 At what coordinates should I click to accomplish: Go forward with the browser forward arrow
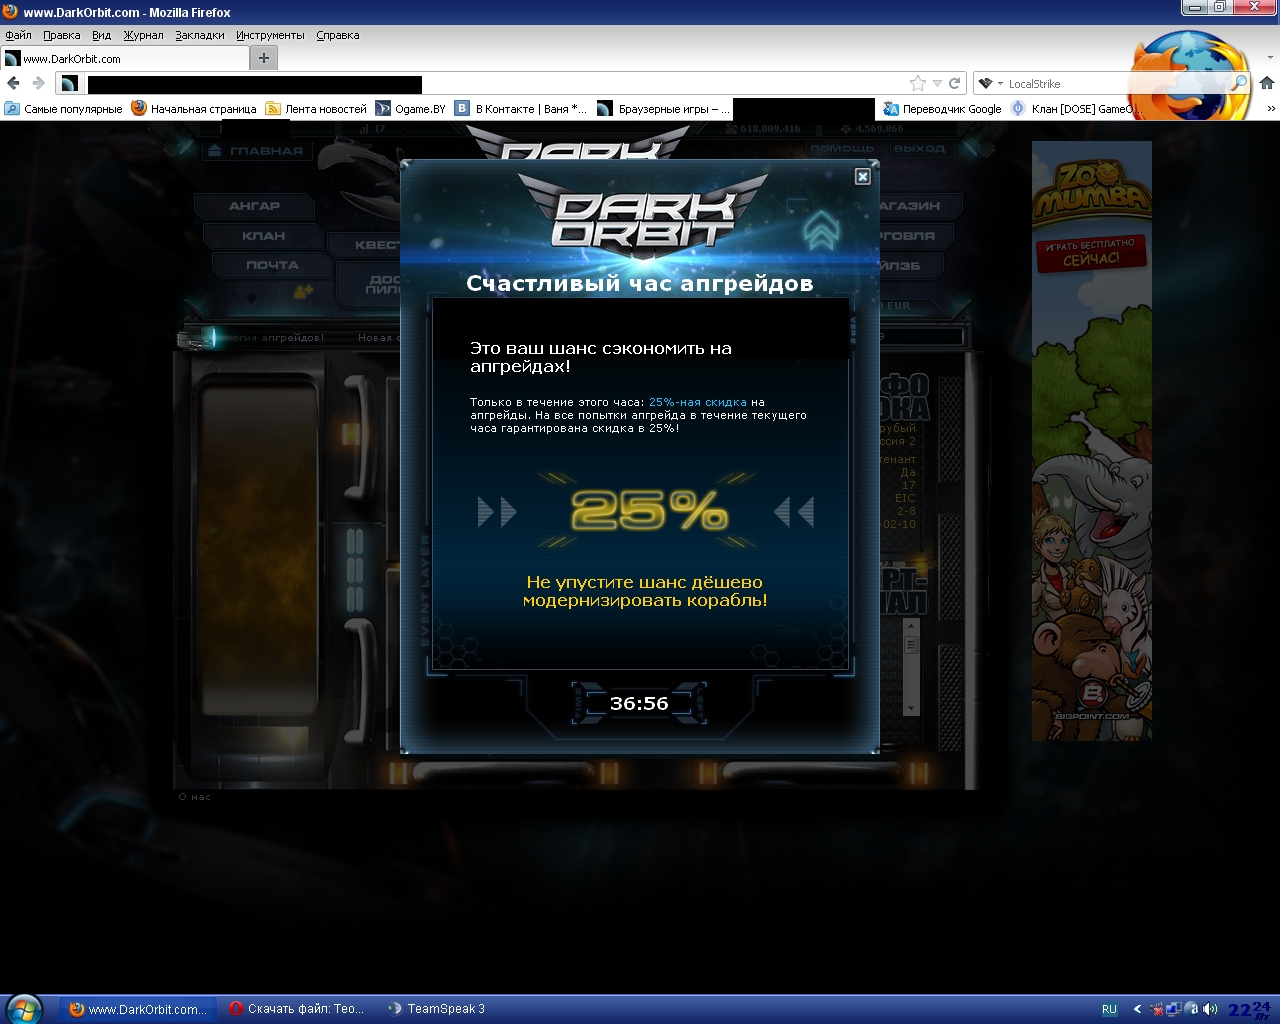point(38,83)
